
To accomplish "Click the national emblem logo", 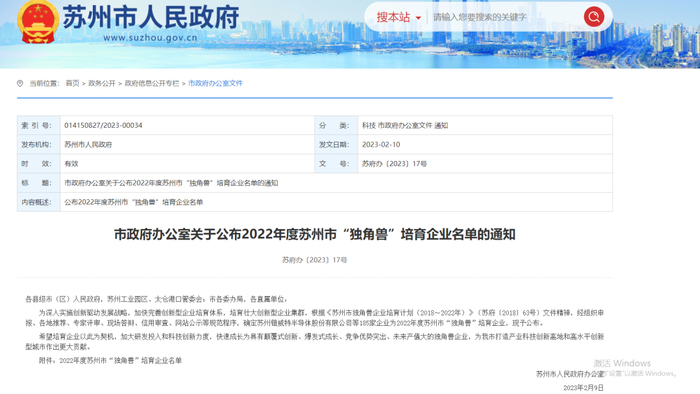I will click(x=38, y=21).
